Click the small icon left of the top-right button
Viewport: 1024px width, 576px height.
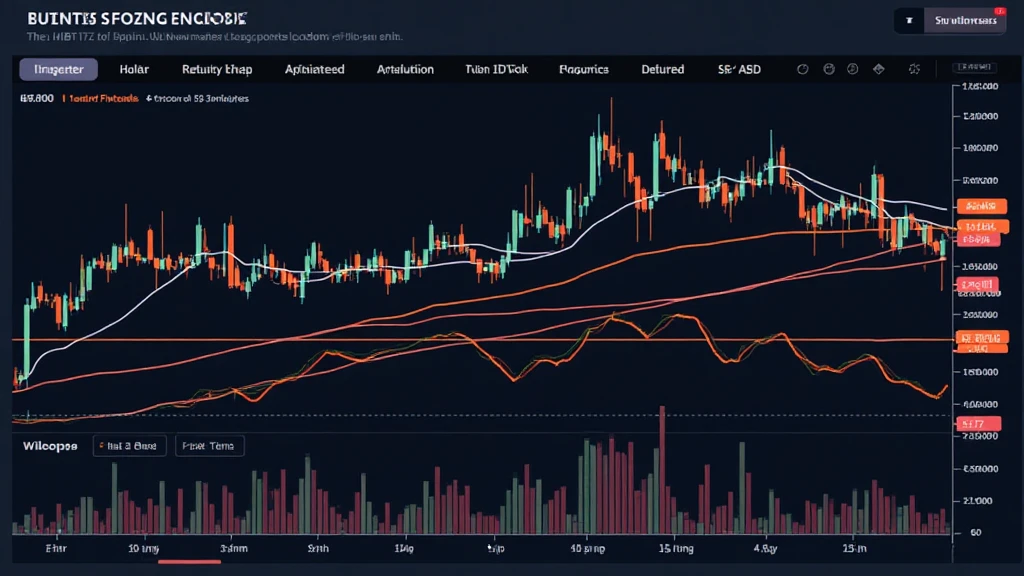point(908,19)
